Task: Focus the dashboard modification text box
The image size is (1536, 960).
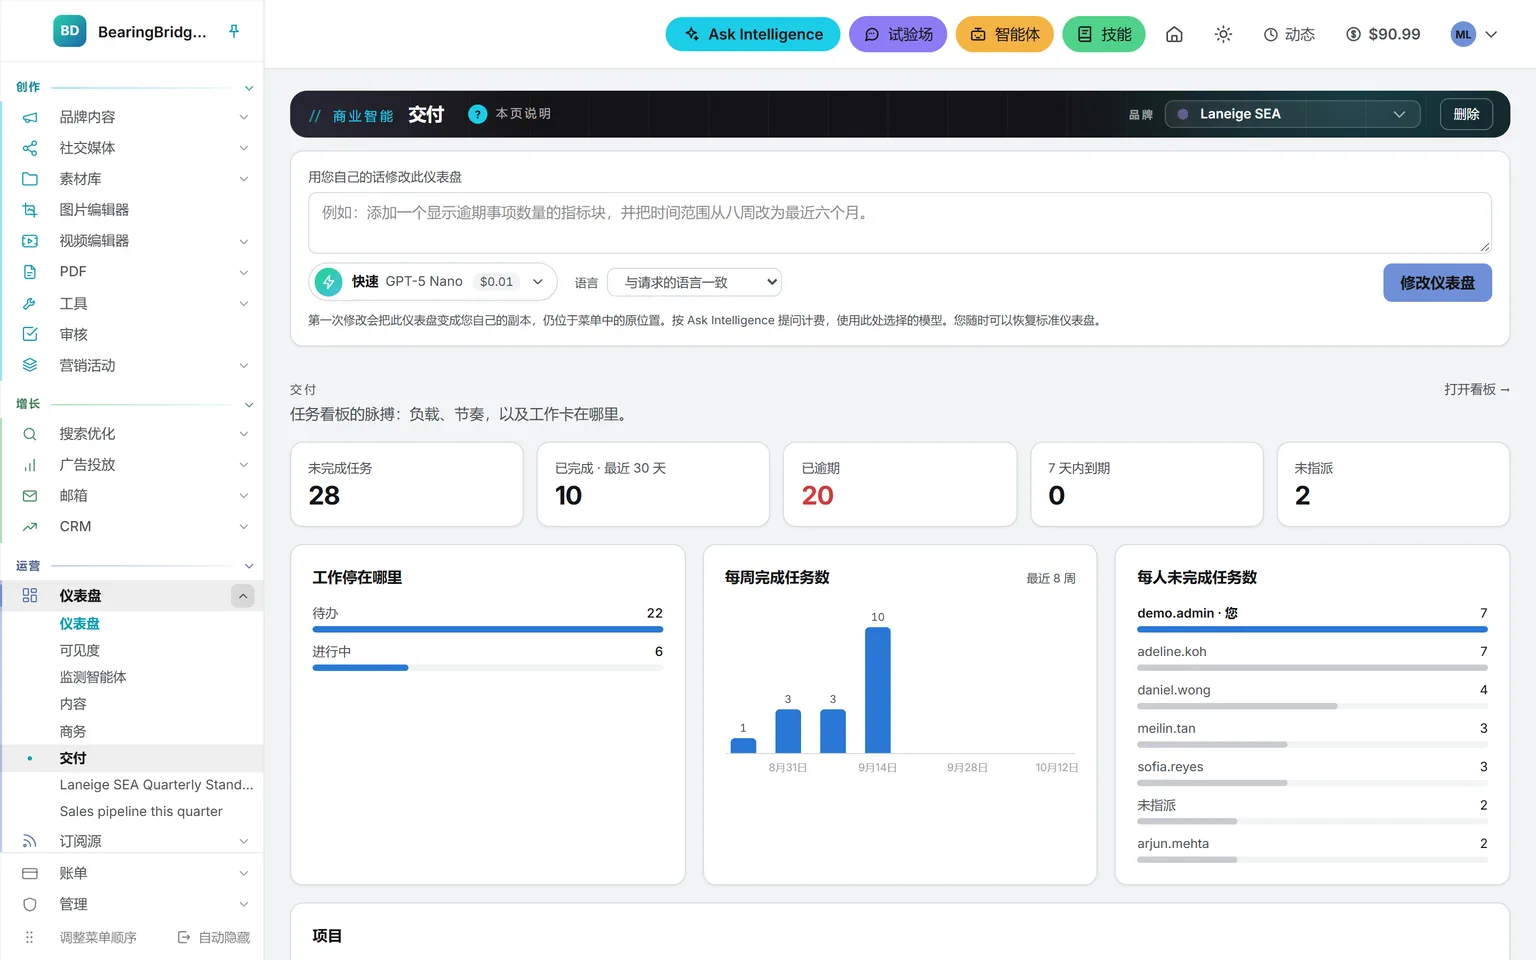Action: pos(900,223)
